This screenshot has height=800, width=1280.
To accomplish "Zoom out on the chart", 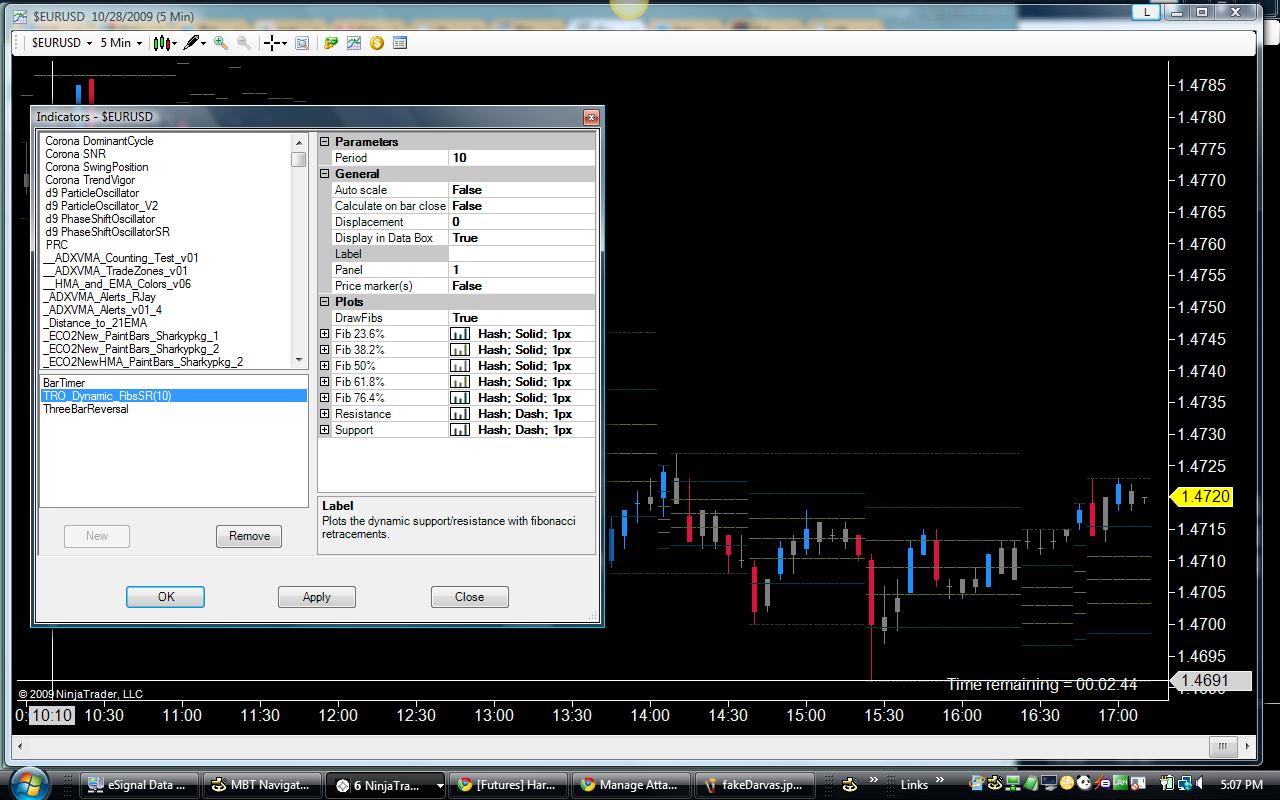I will (x=243, y=43).
